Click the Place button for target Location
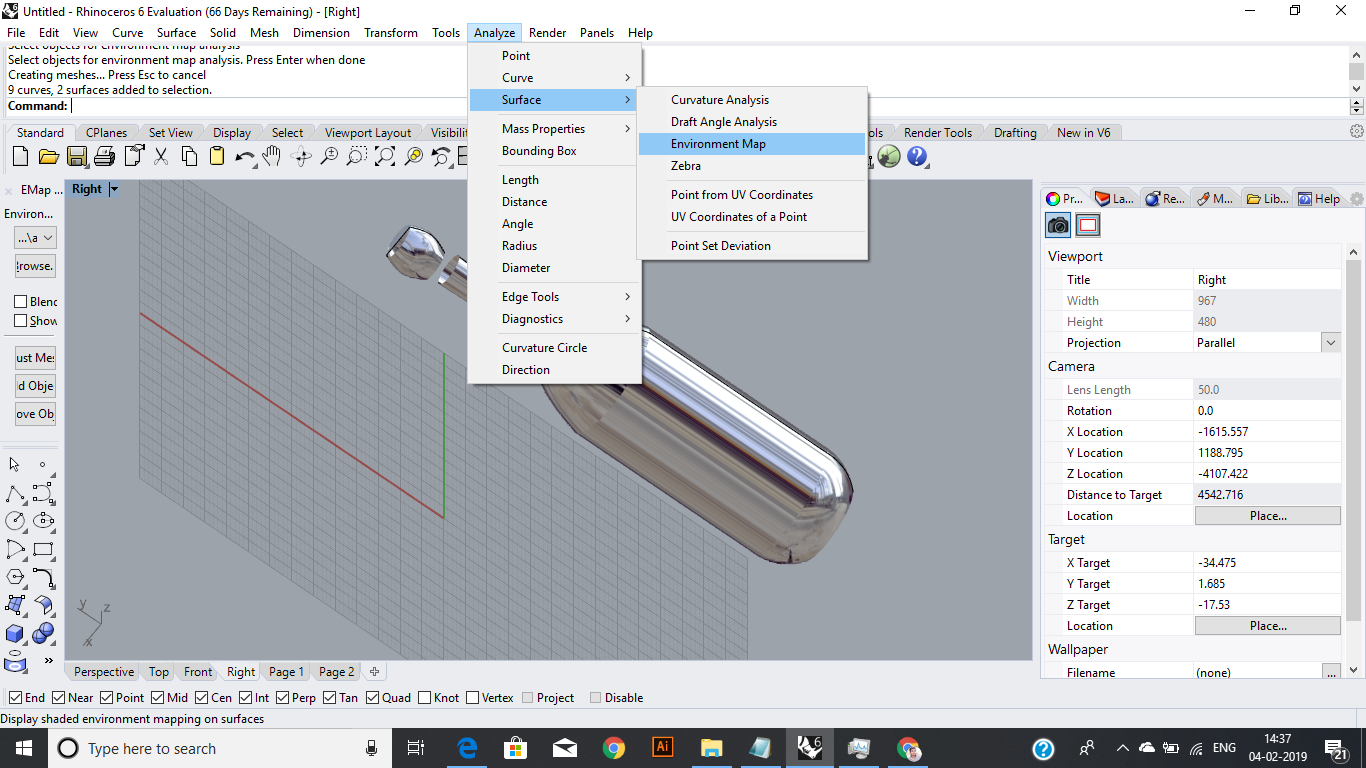The width and height of the screenshot is (1366, 768). (x=1268, y=626)
